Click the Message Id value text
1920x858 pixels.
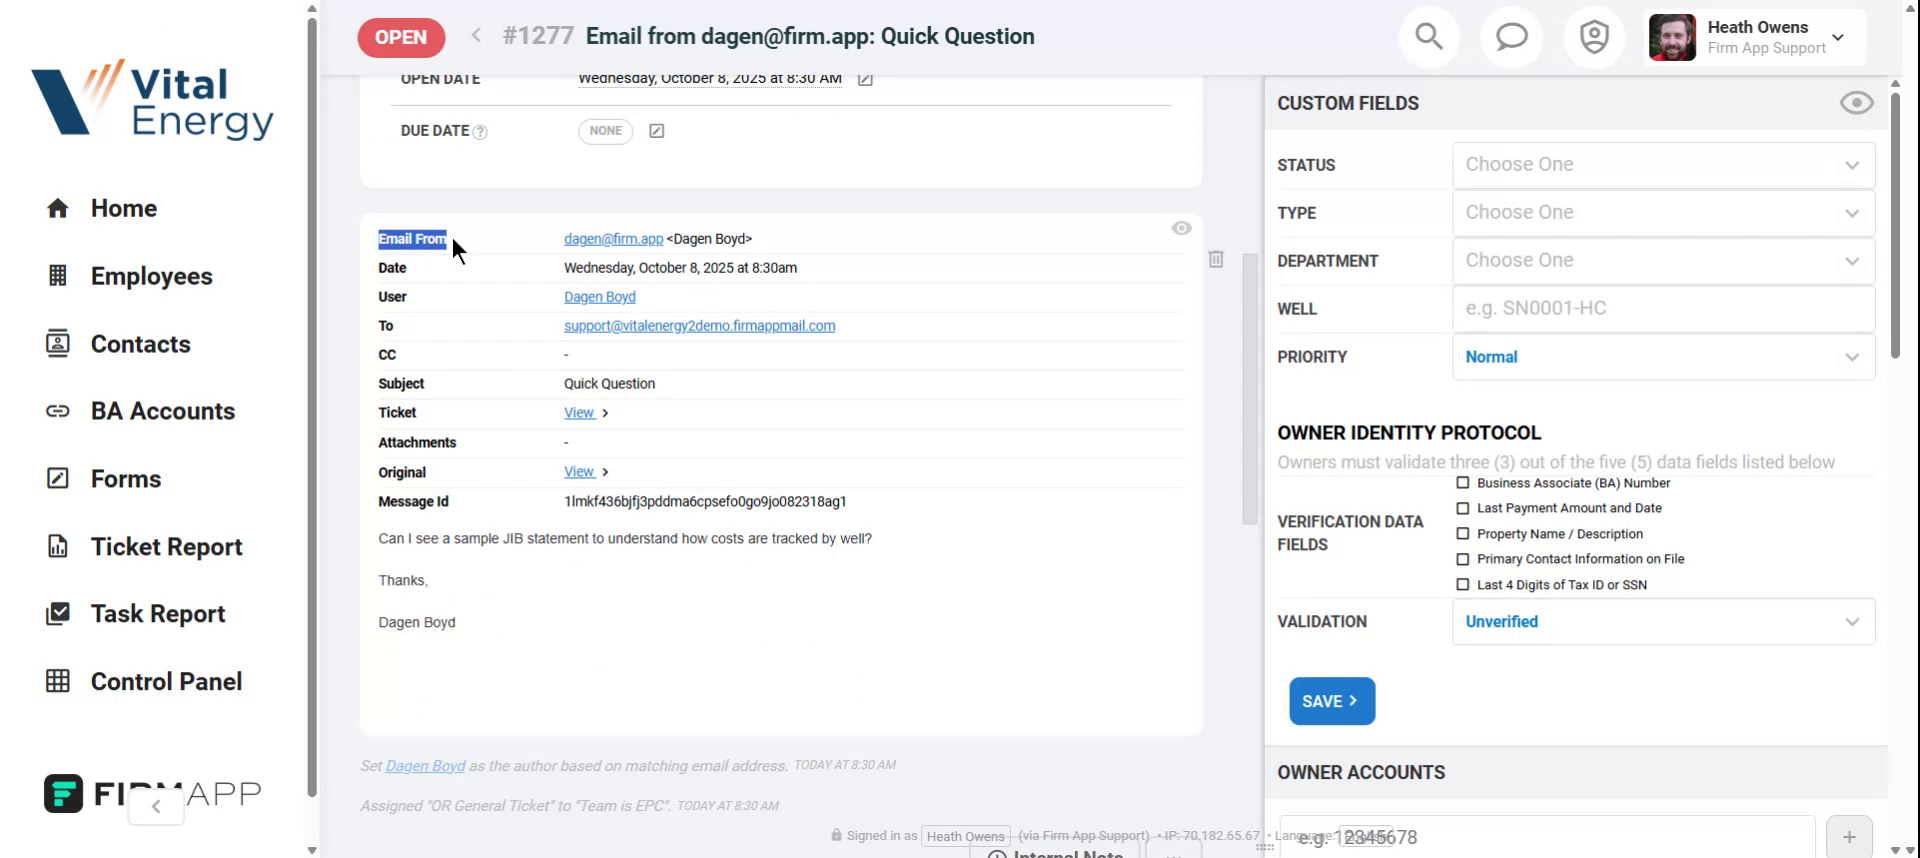pyautogui.click(x=705, y=502)
